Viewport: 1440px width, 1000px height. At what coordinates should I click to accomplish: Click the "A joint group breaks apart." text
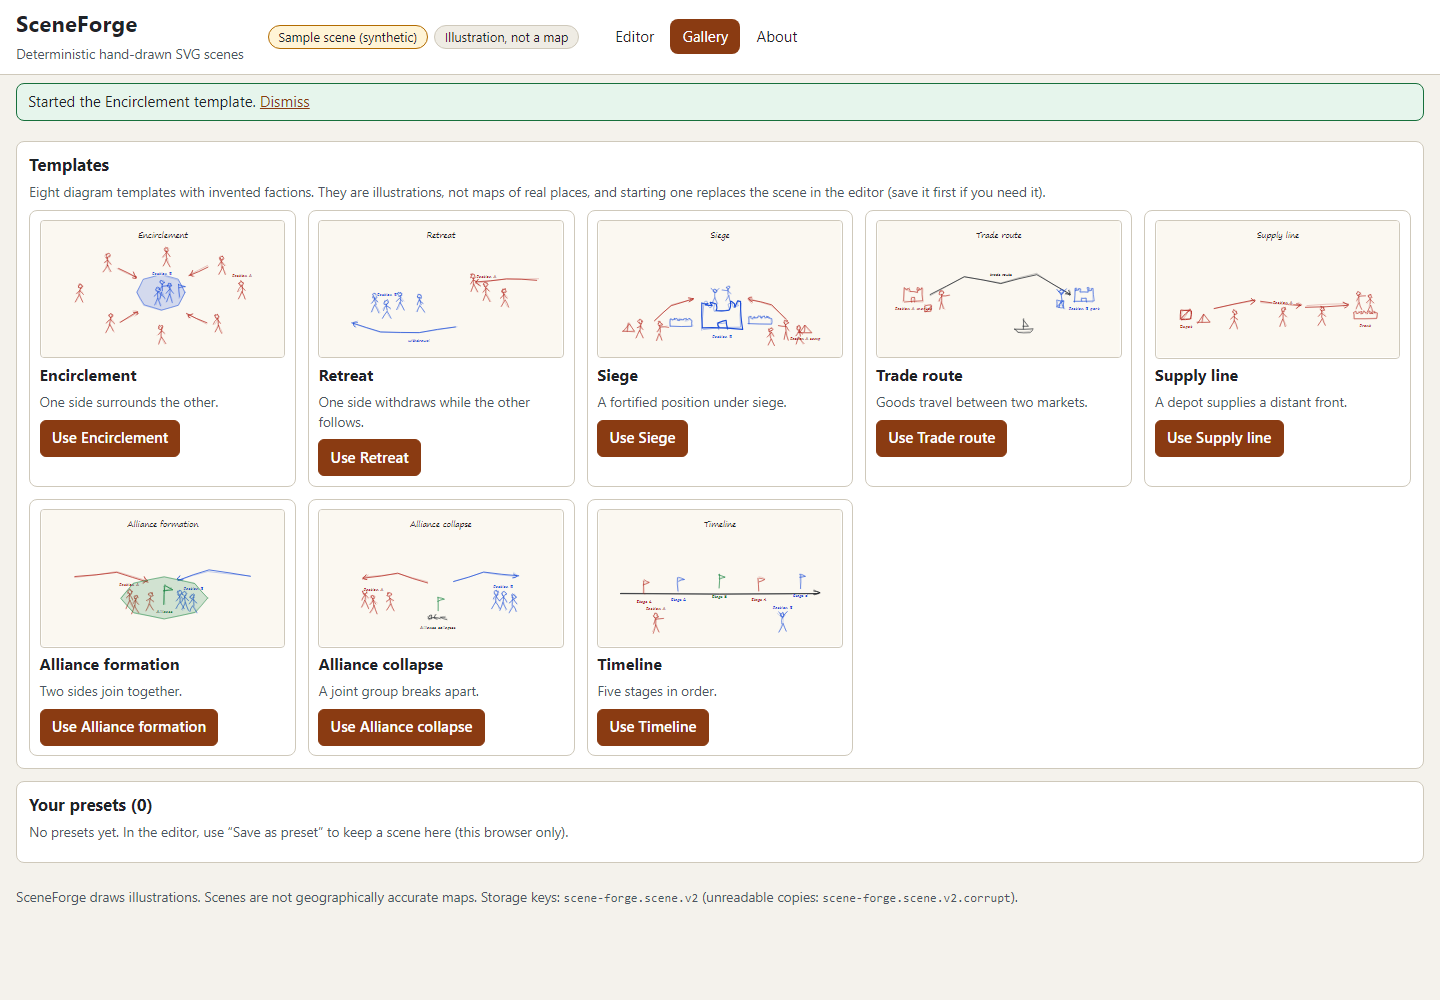399,691
